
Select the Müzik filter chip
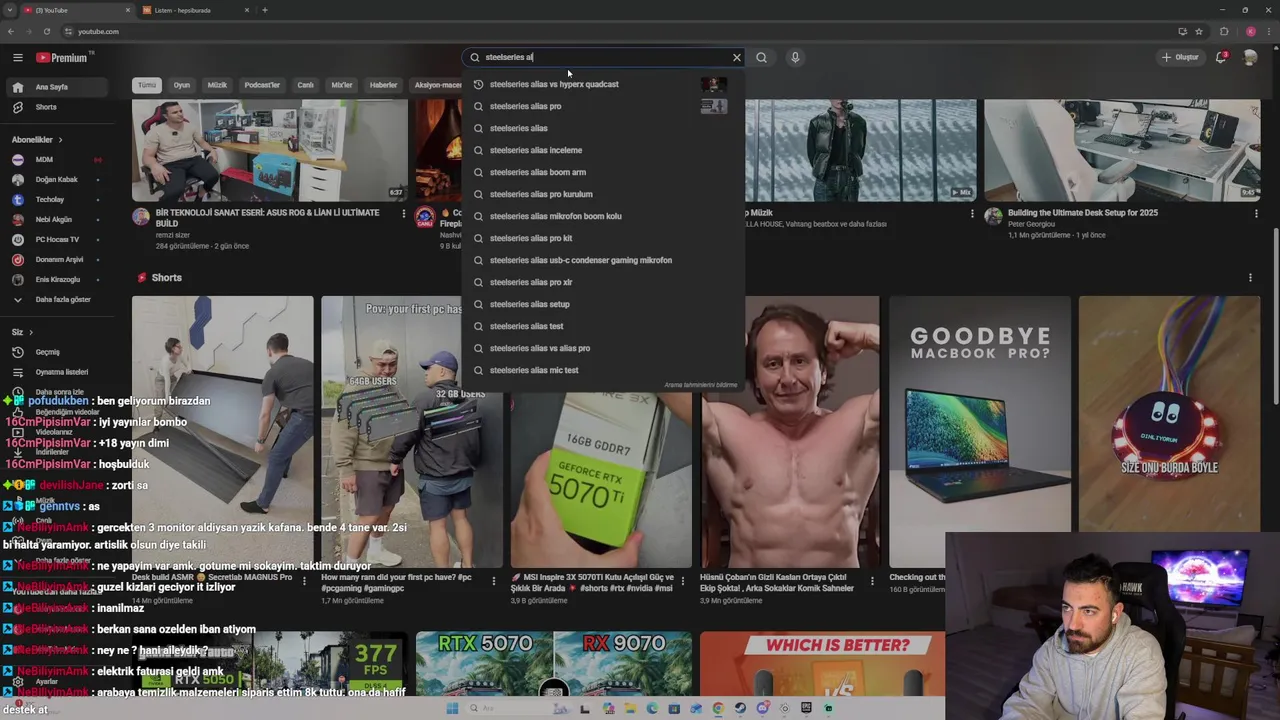click(217, 85)
